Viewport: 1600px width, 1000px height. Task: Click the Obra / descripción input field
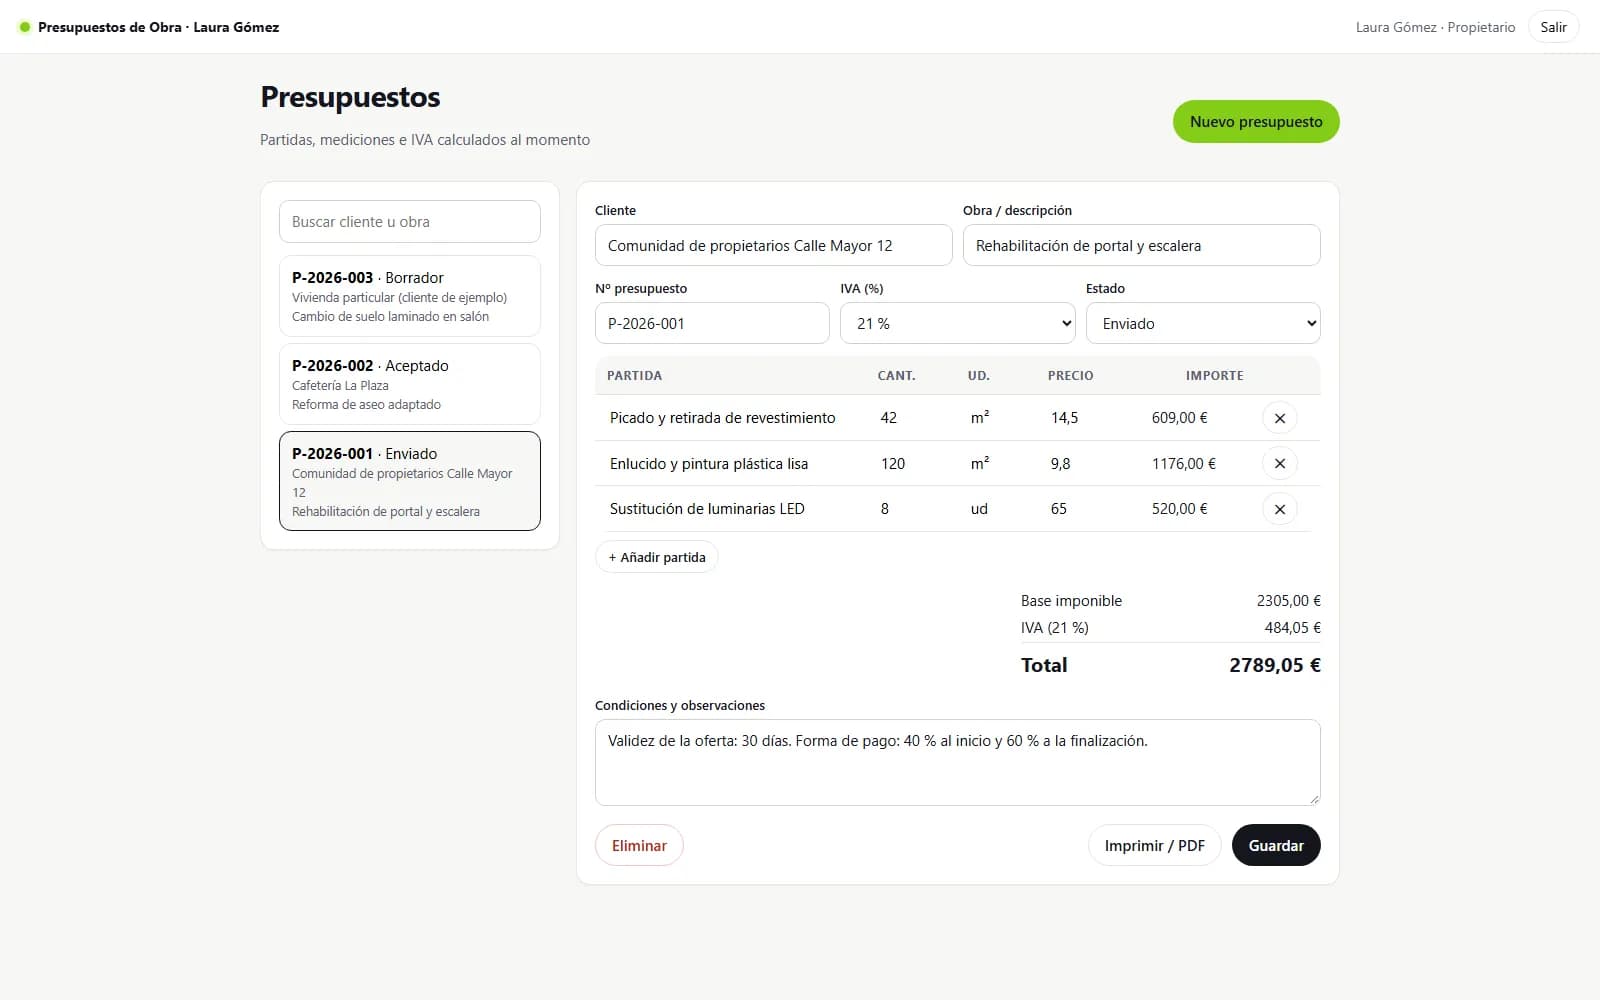coord(1142,245)
